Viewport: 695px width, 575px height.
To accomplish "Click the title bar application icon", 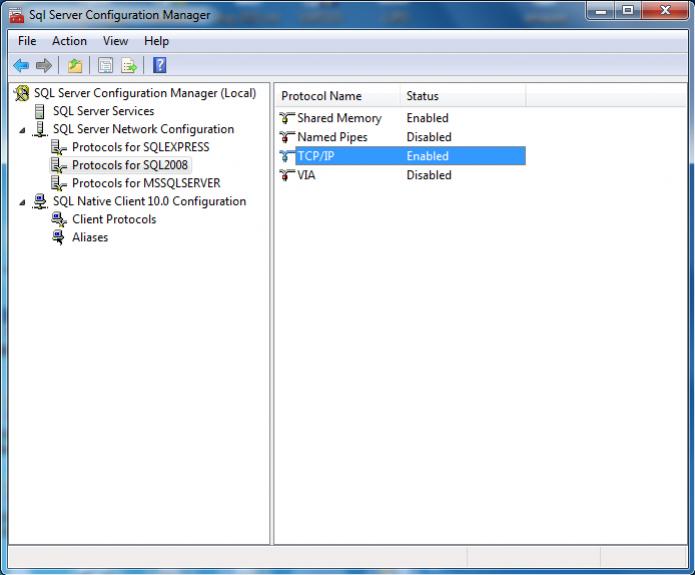I will pyautogui.click(x=17, y=15).
